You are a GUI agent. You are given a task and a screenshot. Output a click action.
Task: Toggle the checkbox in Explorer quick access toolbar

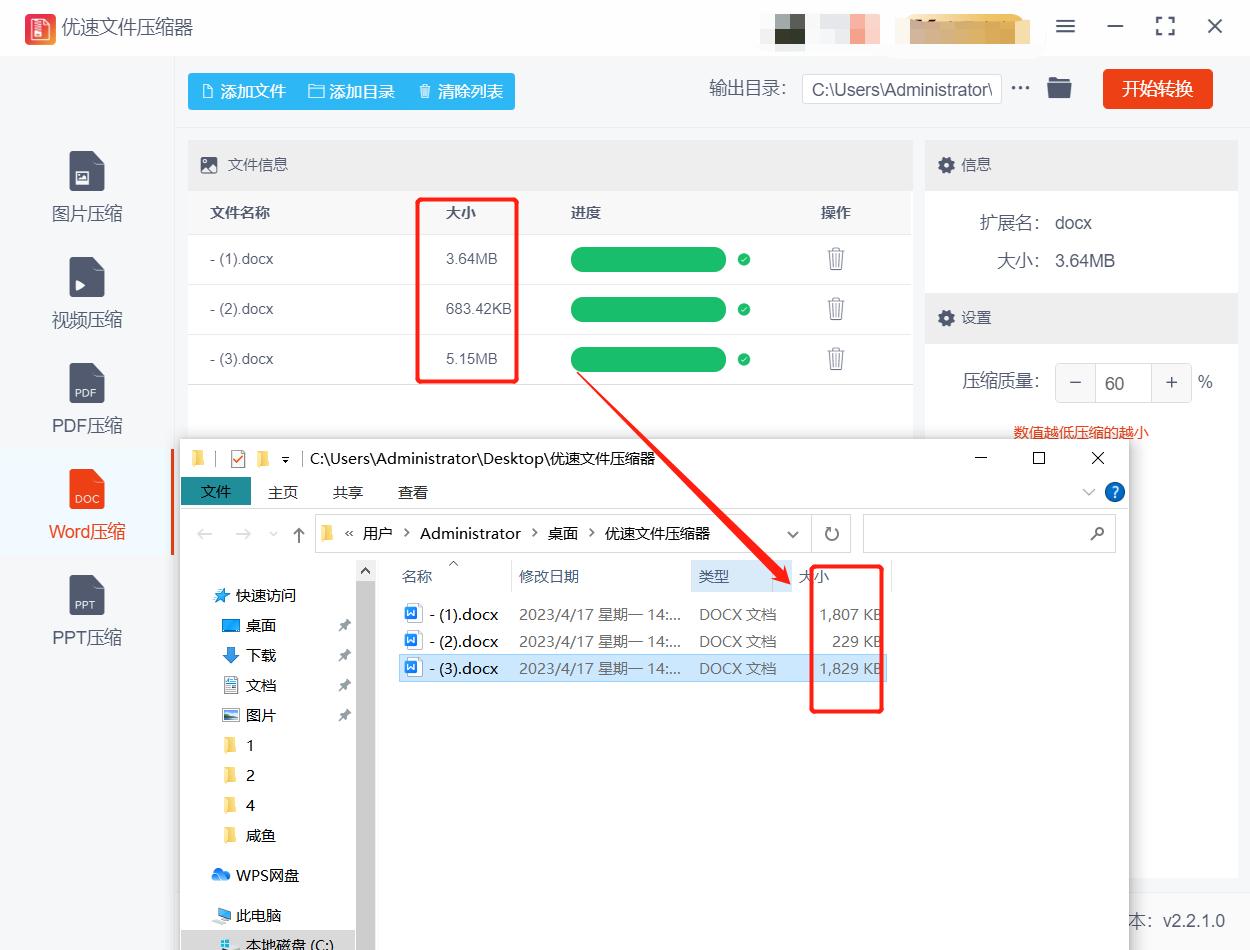238,458
